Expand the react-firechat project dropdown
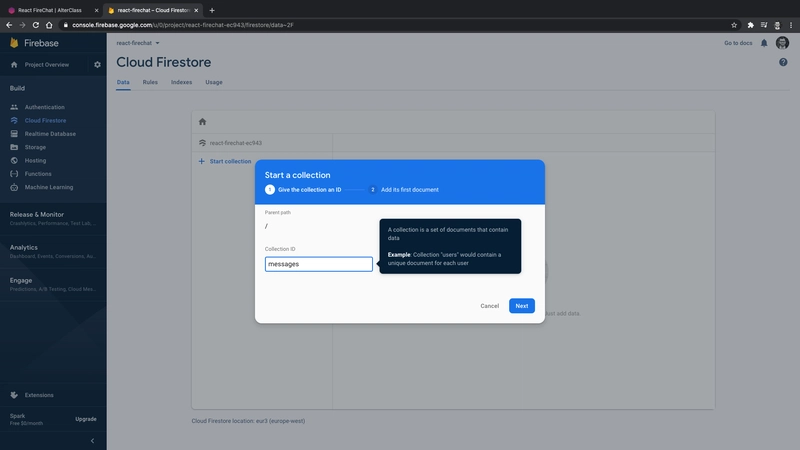Image resolution: width=800 pixels, height=450 pixels. (x=138, y=43)
